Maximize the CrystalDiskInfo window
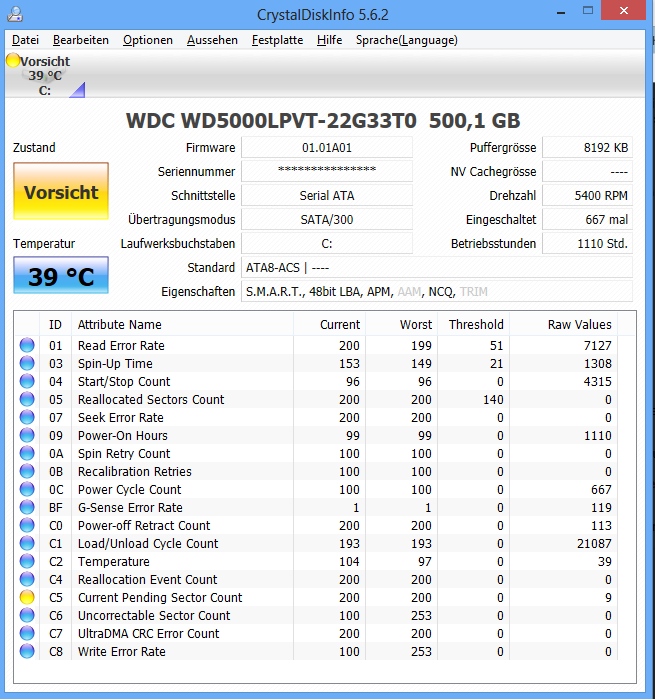The height and width of the screenshot is (699, 655). (588, 11)
